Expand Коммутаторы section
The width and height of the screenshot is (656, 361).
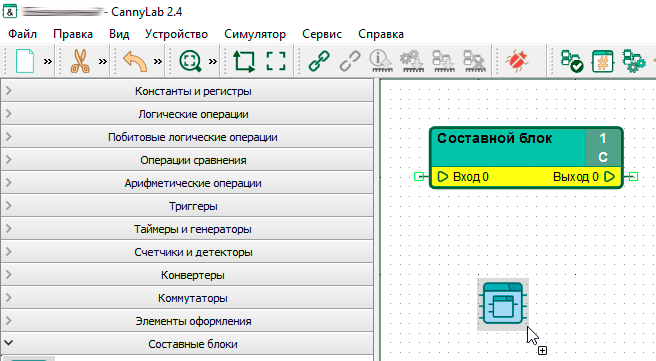pyautogui.click(x=187, y=298)
